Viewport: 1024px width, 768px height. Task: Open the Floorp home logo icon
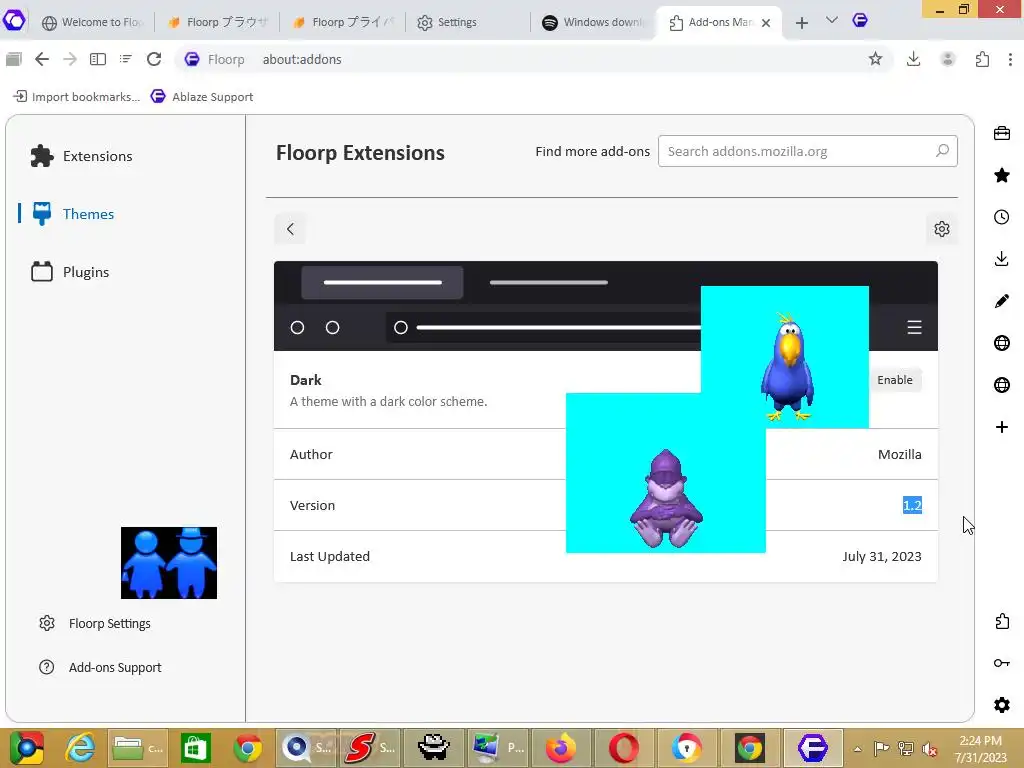coord(14,20)
